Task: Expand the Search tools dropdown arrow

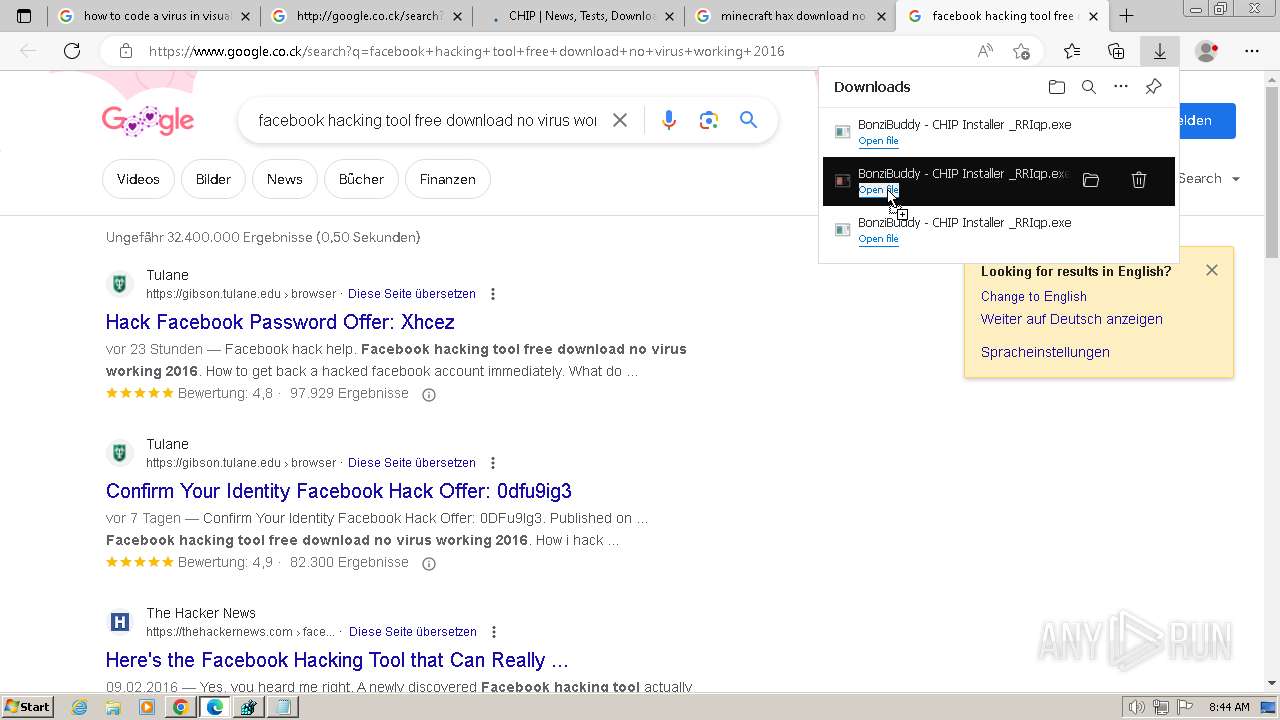Action: coord(1236,179)
